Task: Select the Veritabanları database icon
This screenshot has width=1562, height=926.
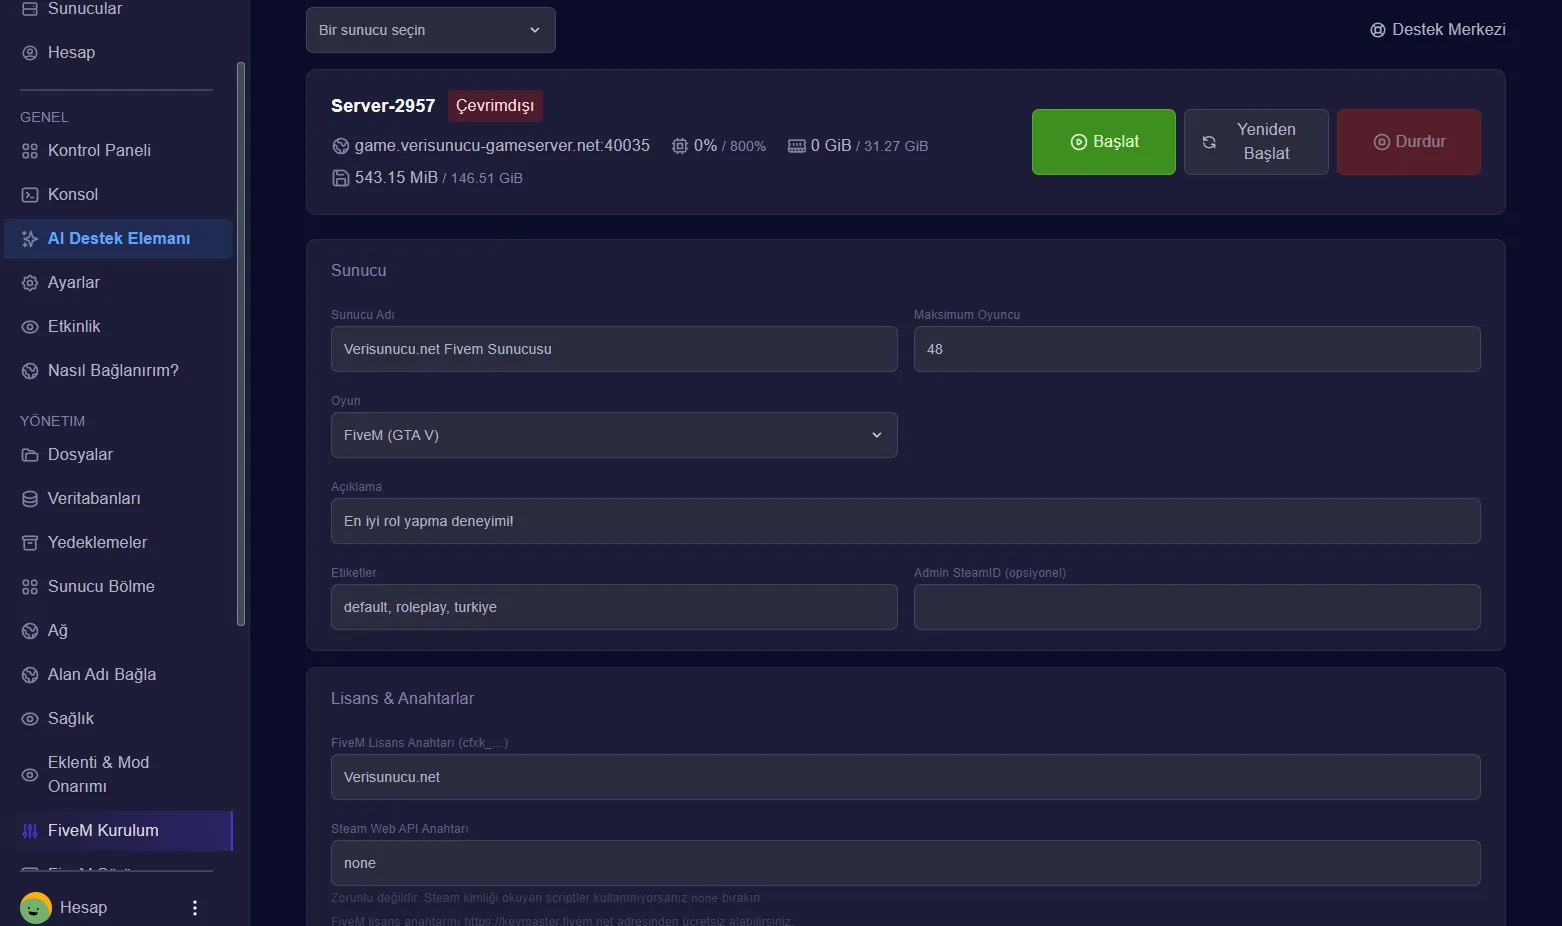Action: (x=30, y=499)
